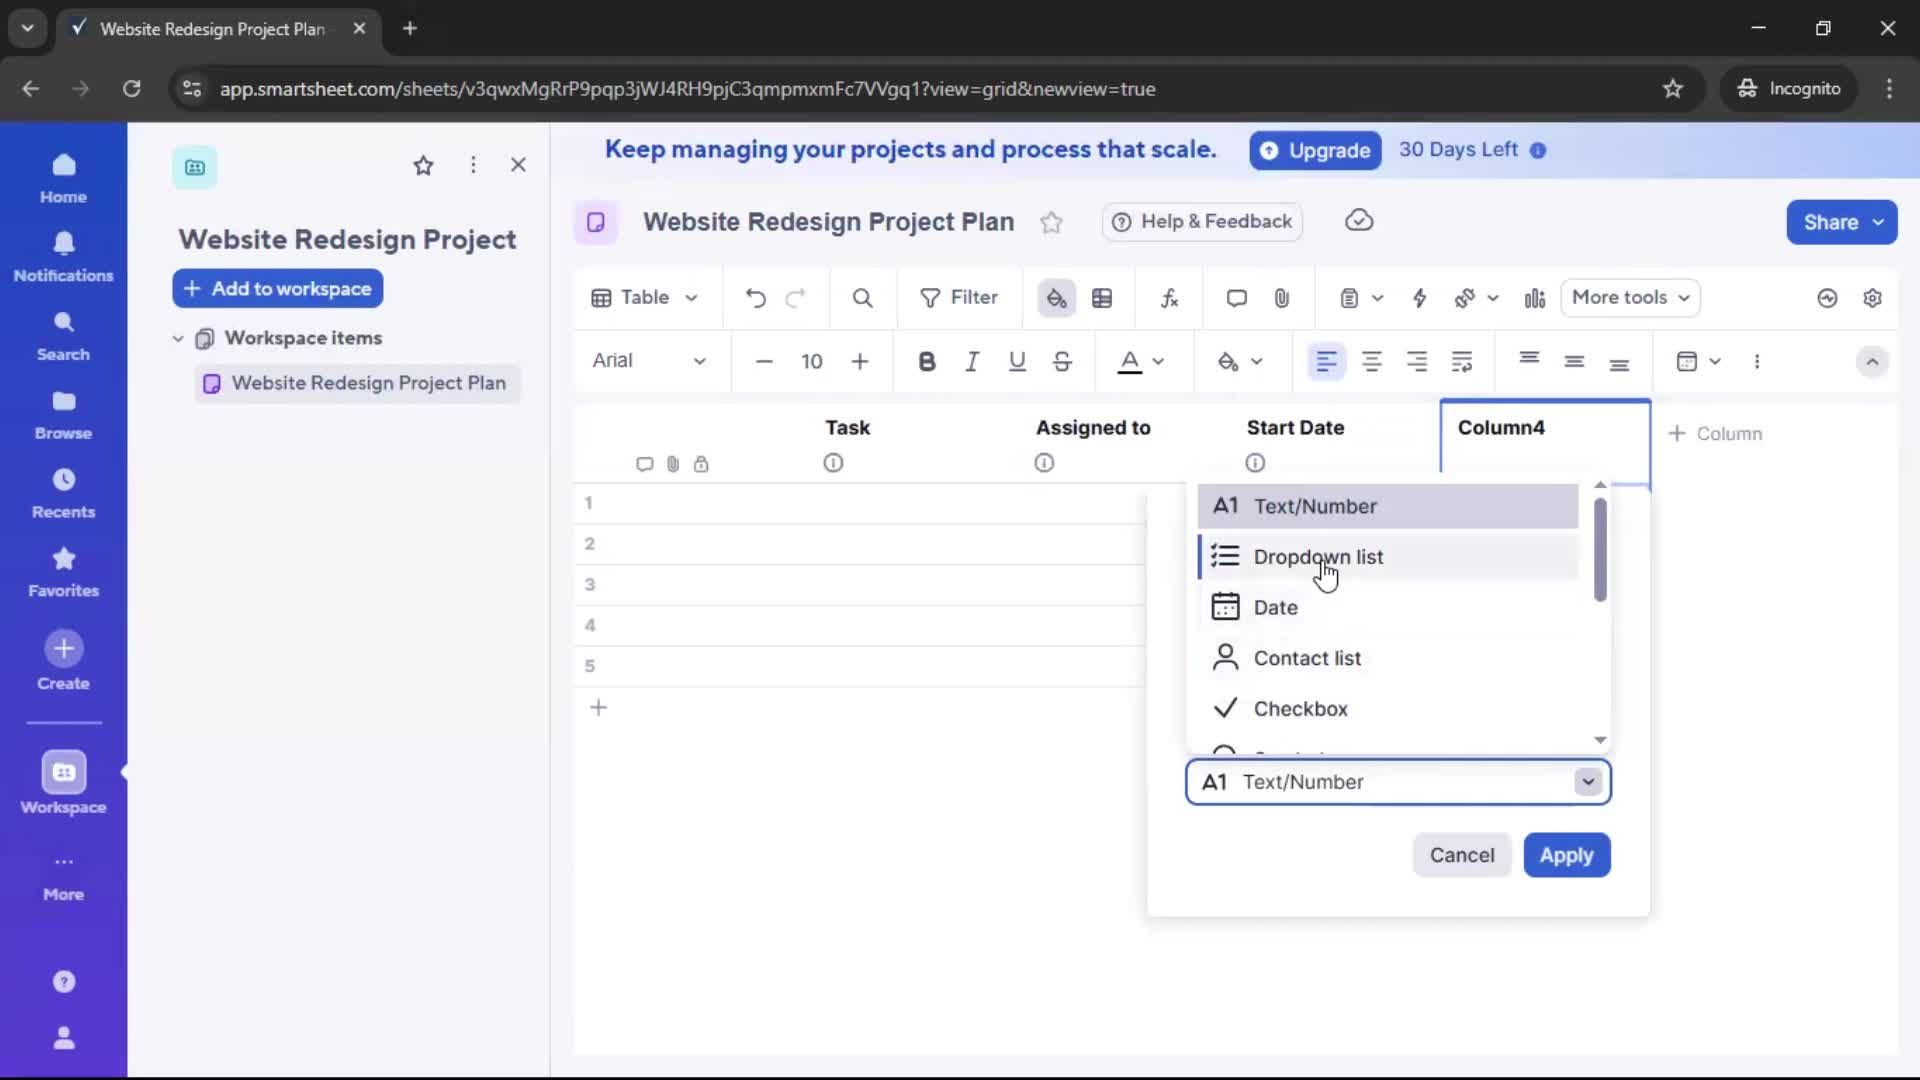Viewport: 1920px width, 1080px height.
Task: Toggle strikethrough formatting
Action: (x=1062, y=362)
